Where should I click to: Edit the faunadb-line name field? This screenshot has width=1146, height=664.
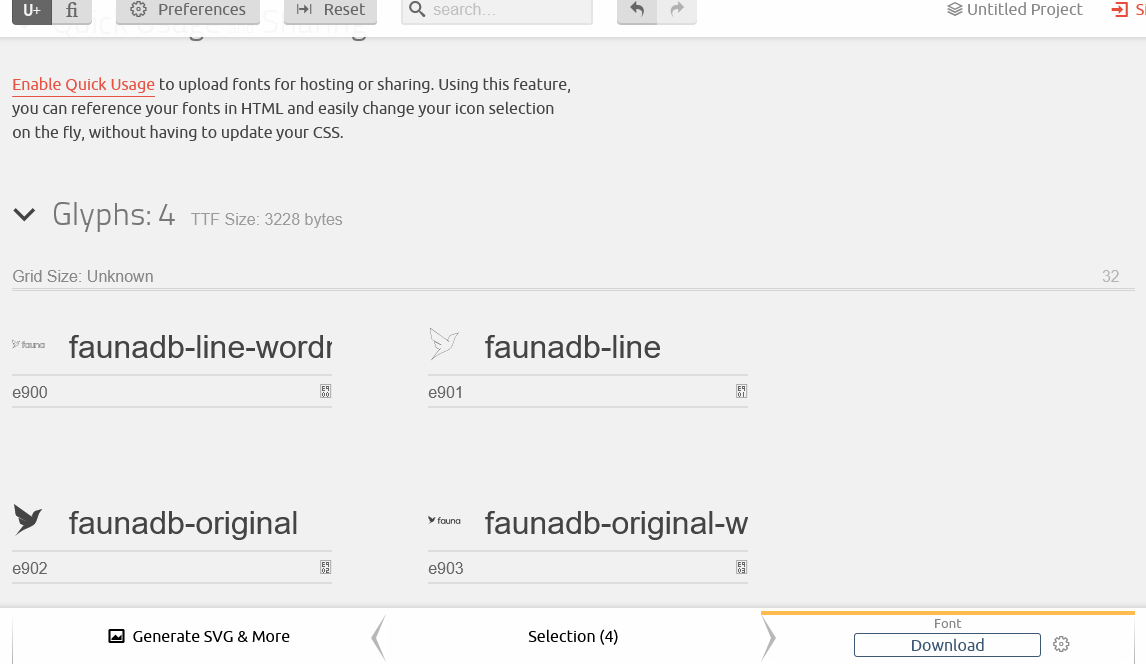615,347
